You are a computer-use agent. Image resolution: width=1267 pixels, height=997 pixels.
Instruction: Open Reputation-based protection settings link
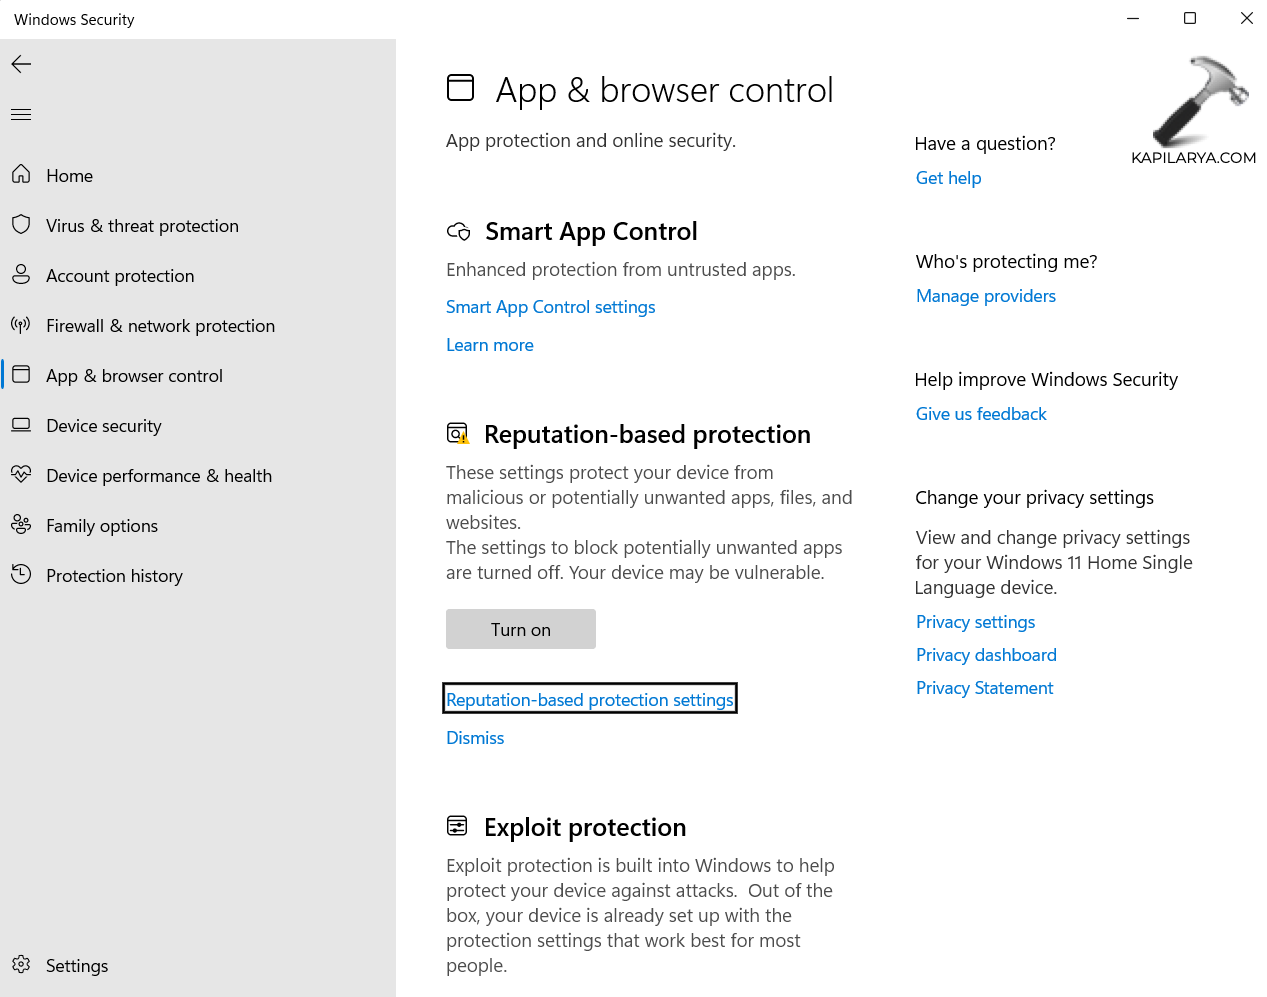[x=589, y=700]
